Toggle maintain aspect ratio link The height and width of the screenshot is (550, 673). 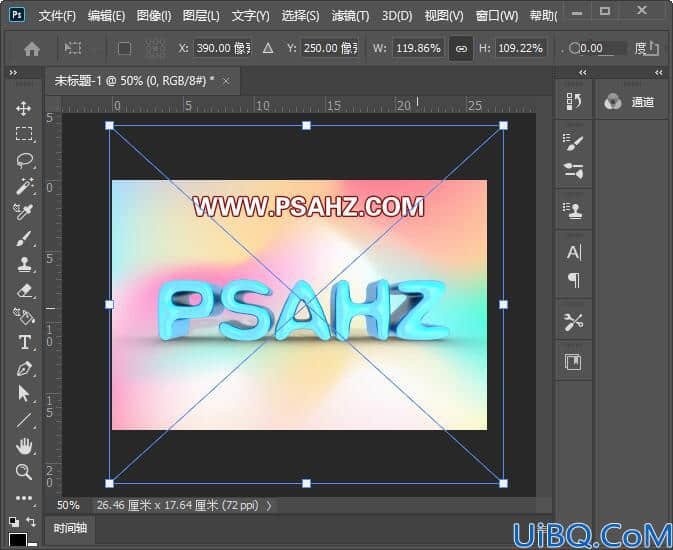(461, 49)
